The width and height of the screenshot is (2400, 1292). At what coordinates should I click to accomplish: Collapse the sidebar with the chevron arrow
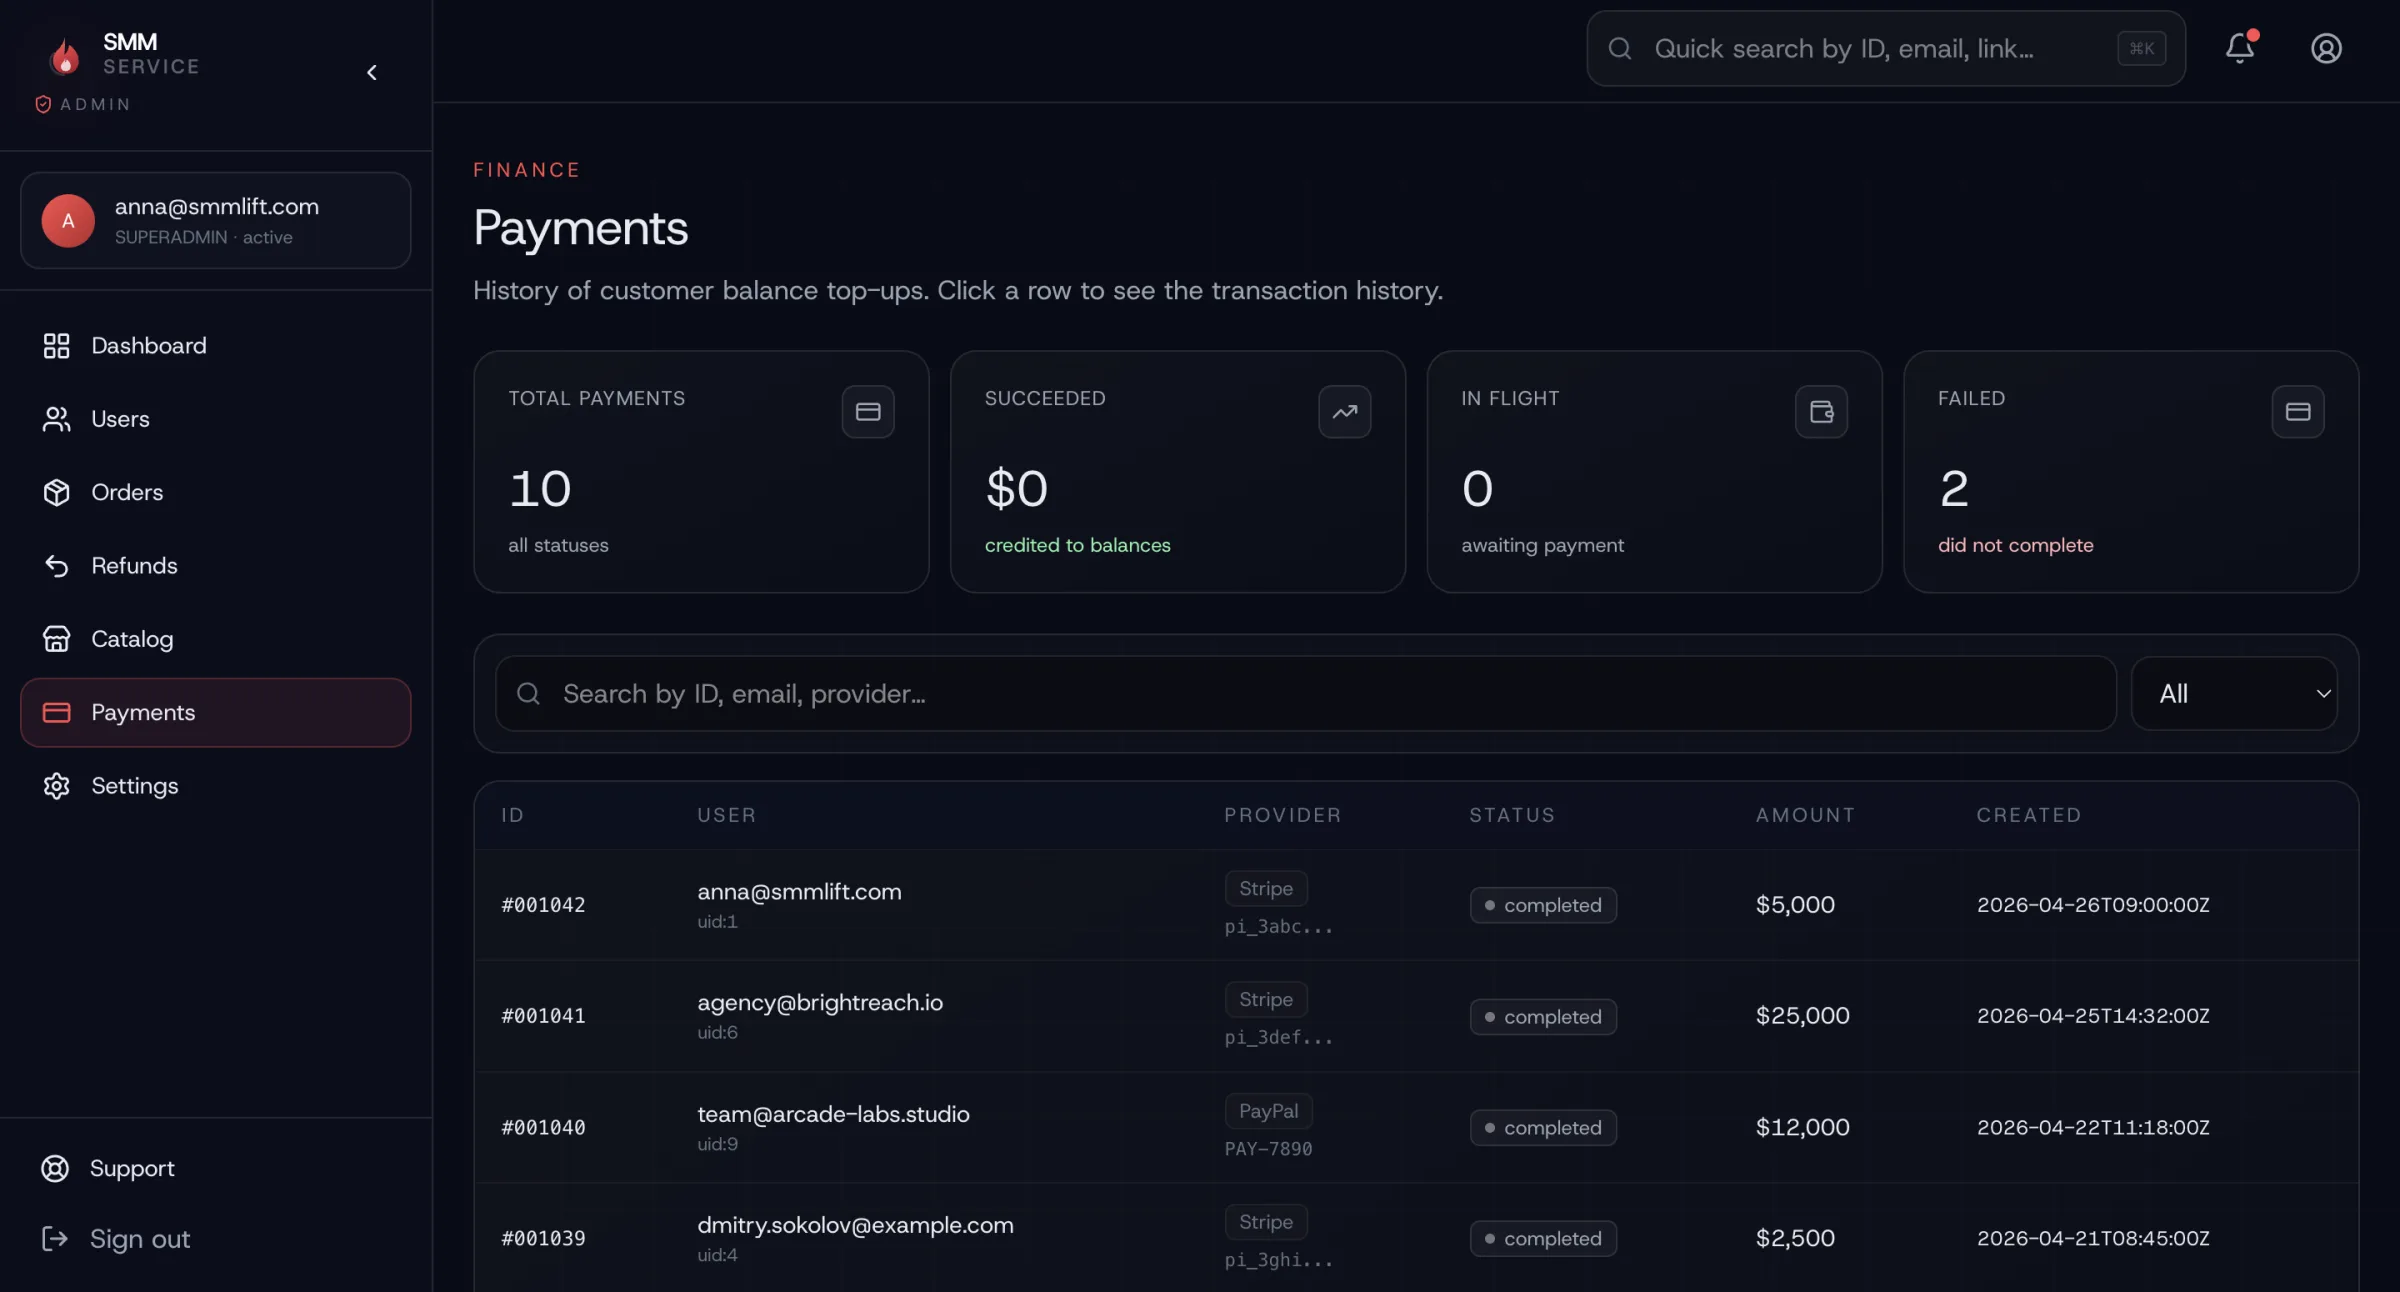pyautogui.click(x=372, y=72)
